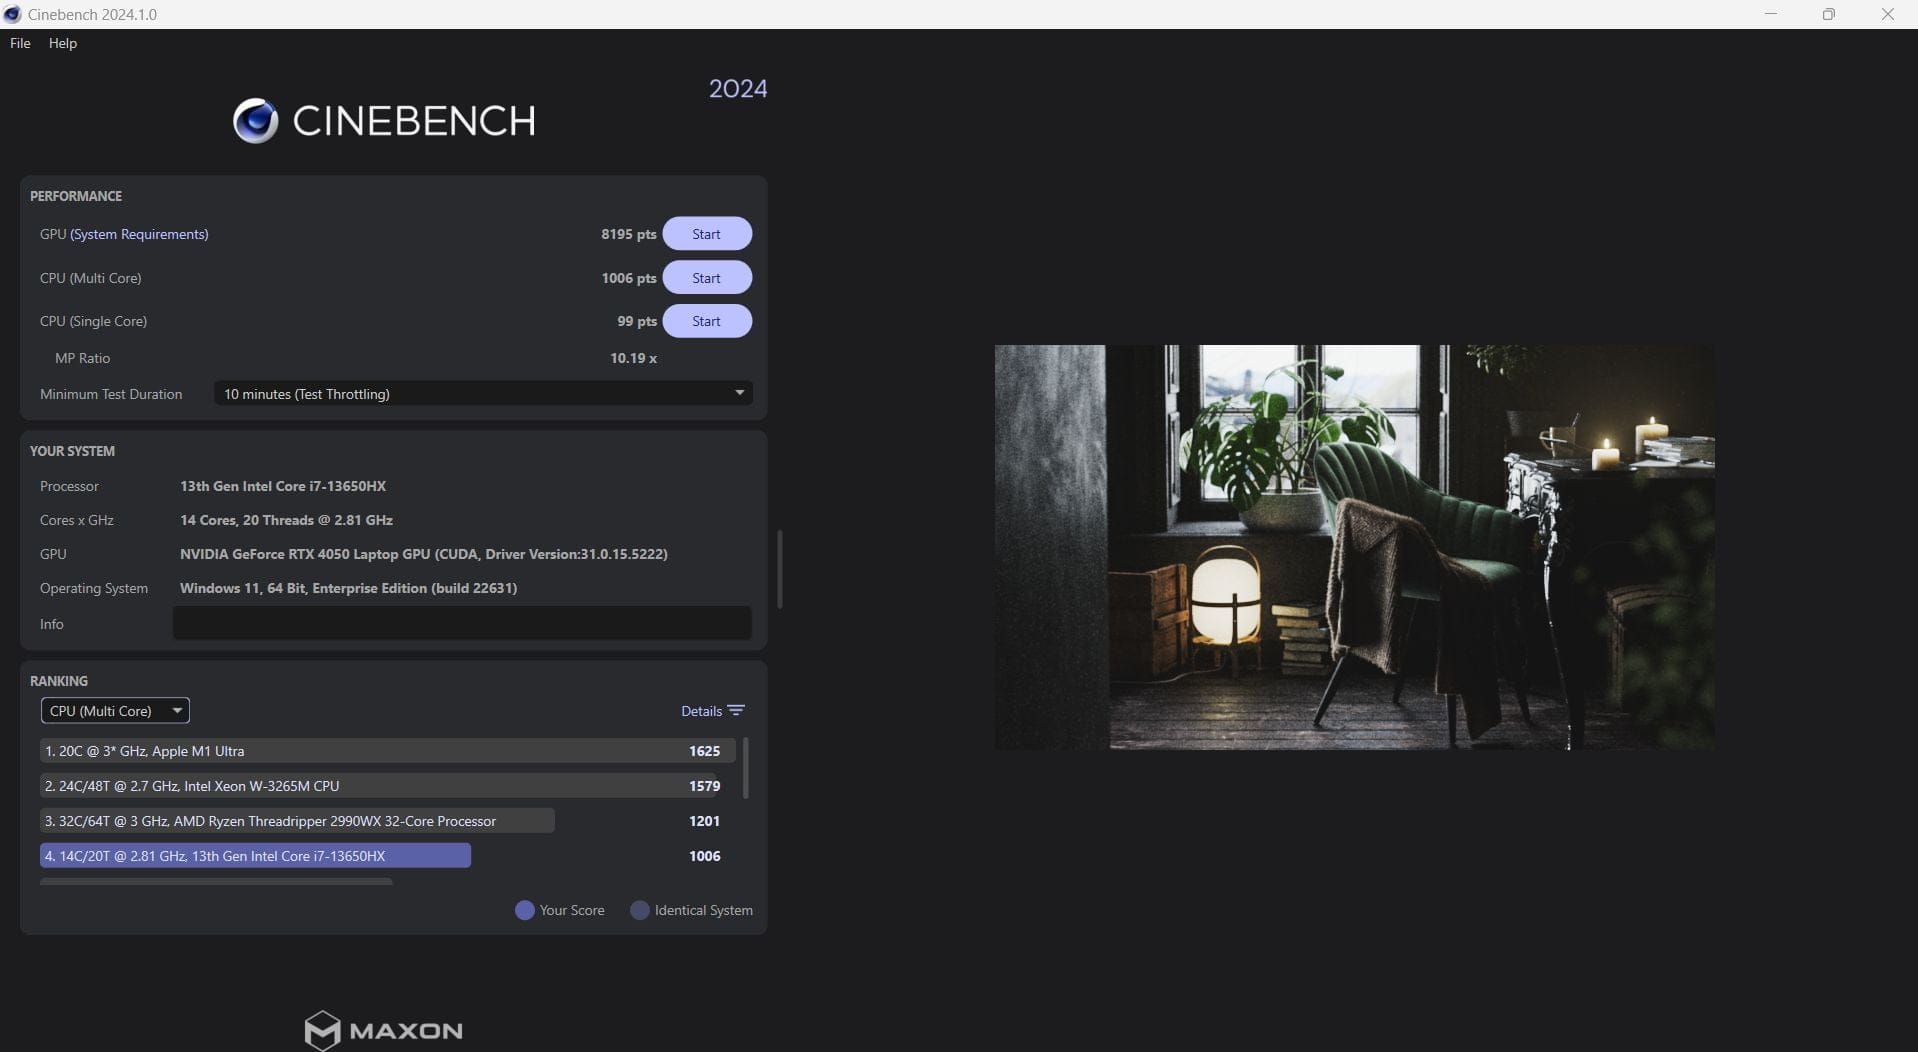1918x1052 pixels.
Task: Click the 1201 score for Threadripper
Action: click(704, 821)
